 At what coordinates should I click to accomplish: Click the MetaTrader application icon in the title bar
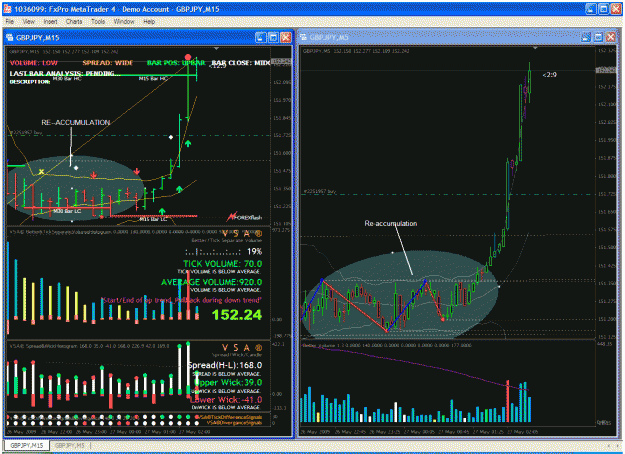tap(7, 8)
